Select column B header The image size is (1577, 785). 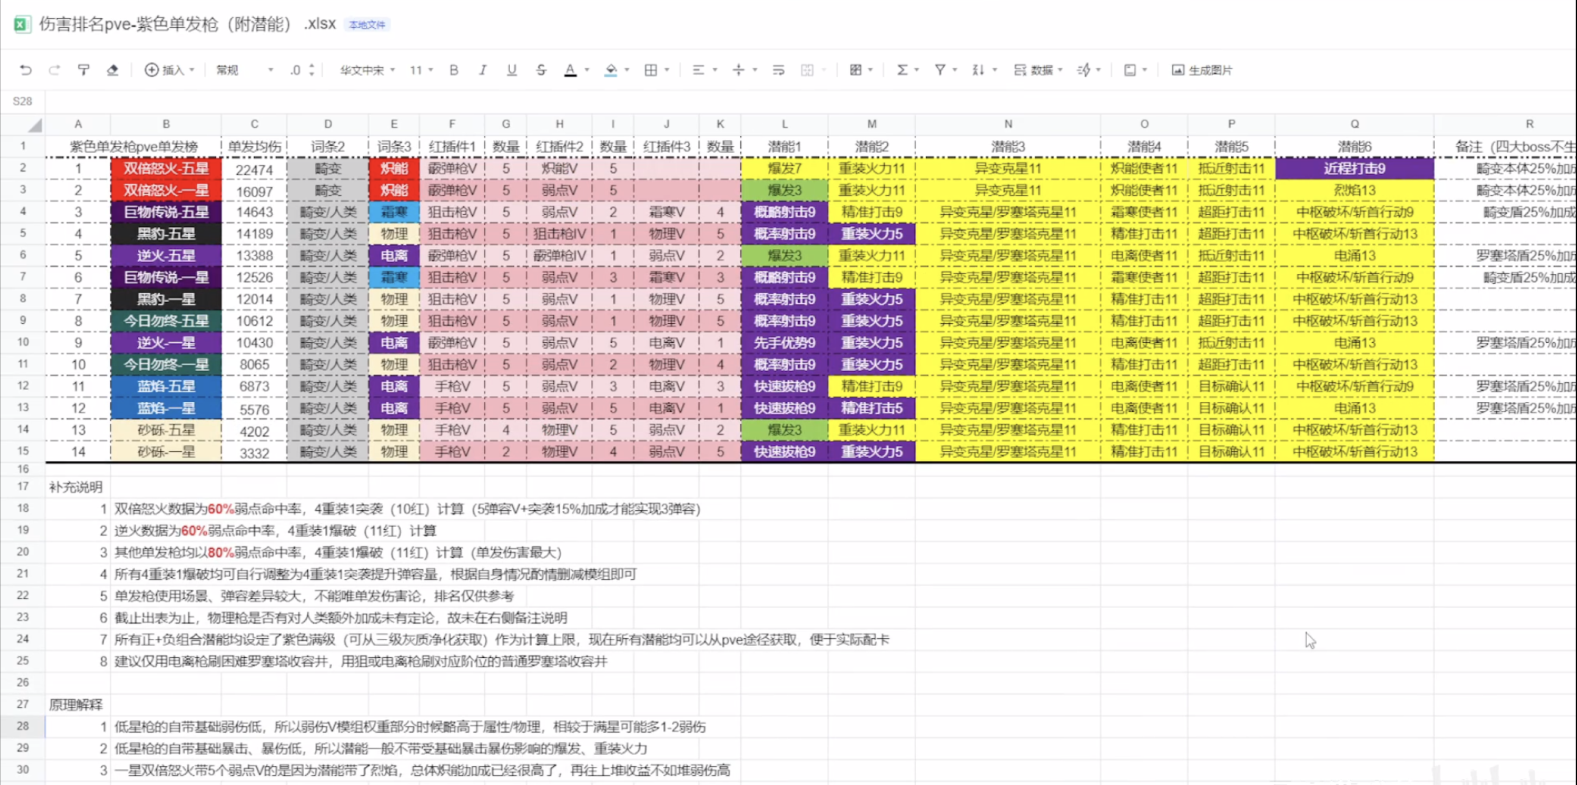pos(166,124)
